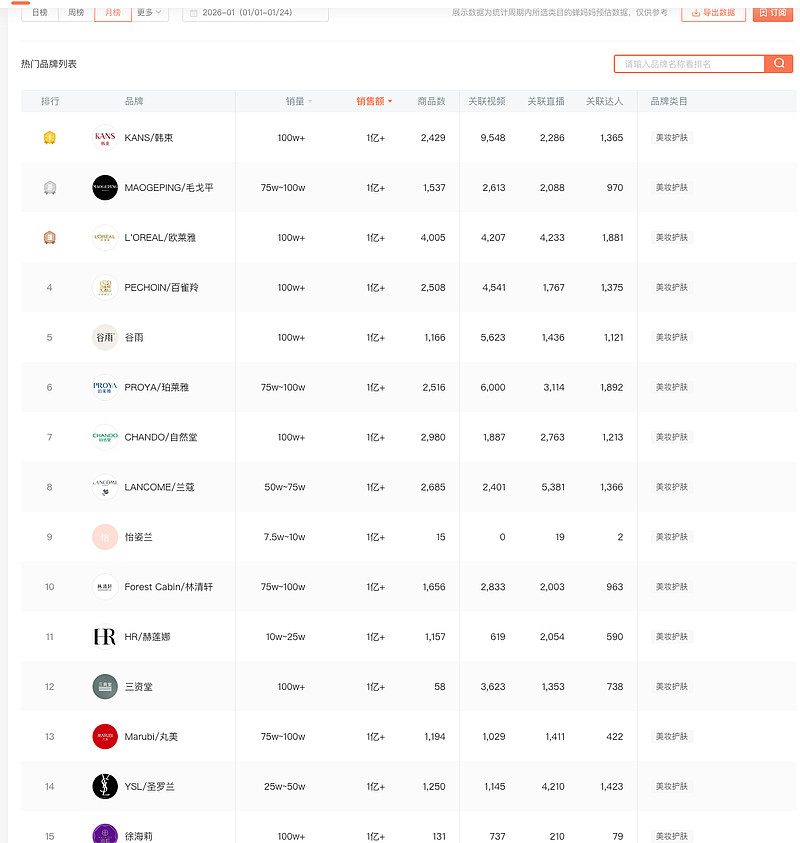Open the YSL/圣罗兰 brand name link
The image size is (800, 843).
[x=149, y=787]
